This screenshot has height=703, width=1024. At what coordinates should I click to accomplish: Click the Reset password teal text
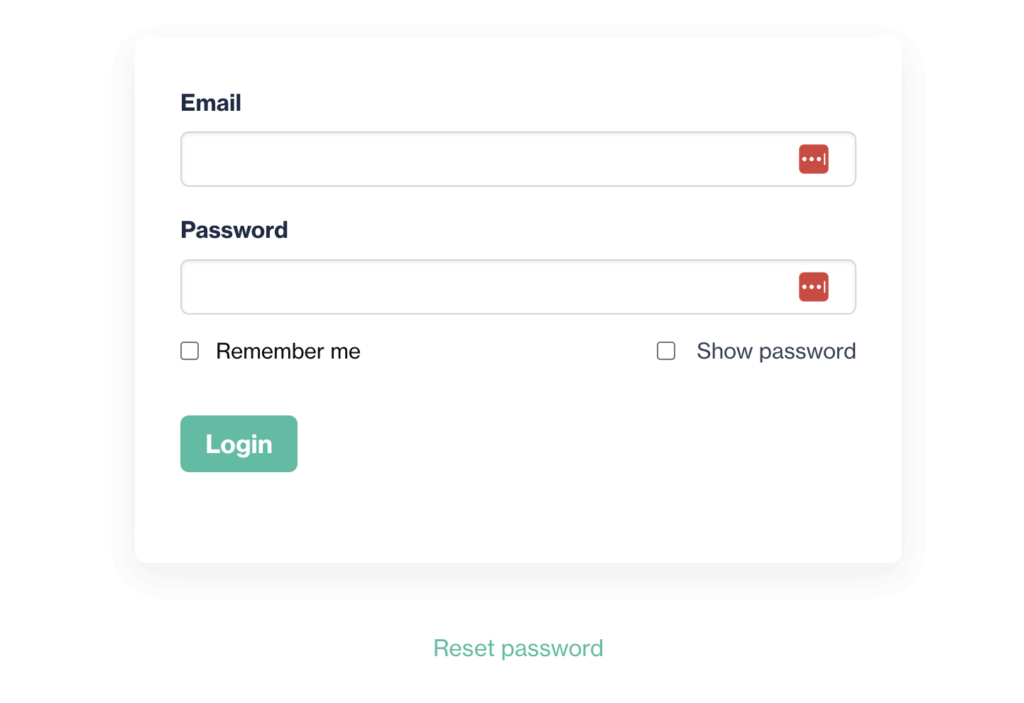coord(517,648)
